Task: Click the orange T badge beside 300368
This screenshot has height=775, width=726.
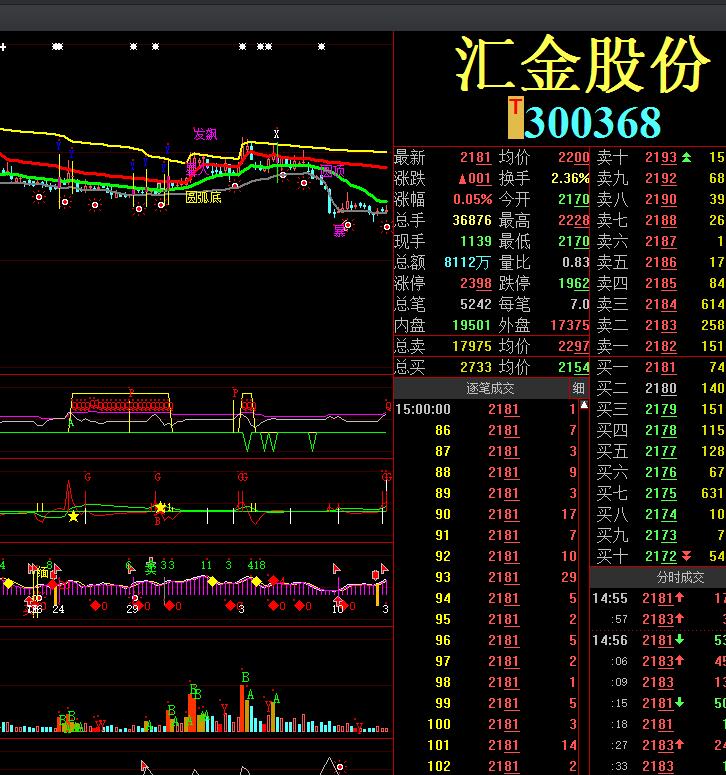Action: tap(515, 118)
